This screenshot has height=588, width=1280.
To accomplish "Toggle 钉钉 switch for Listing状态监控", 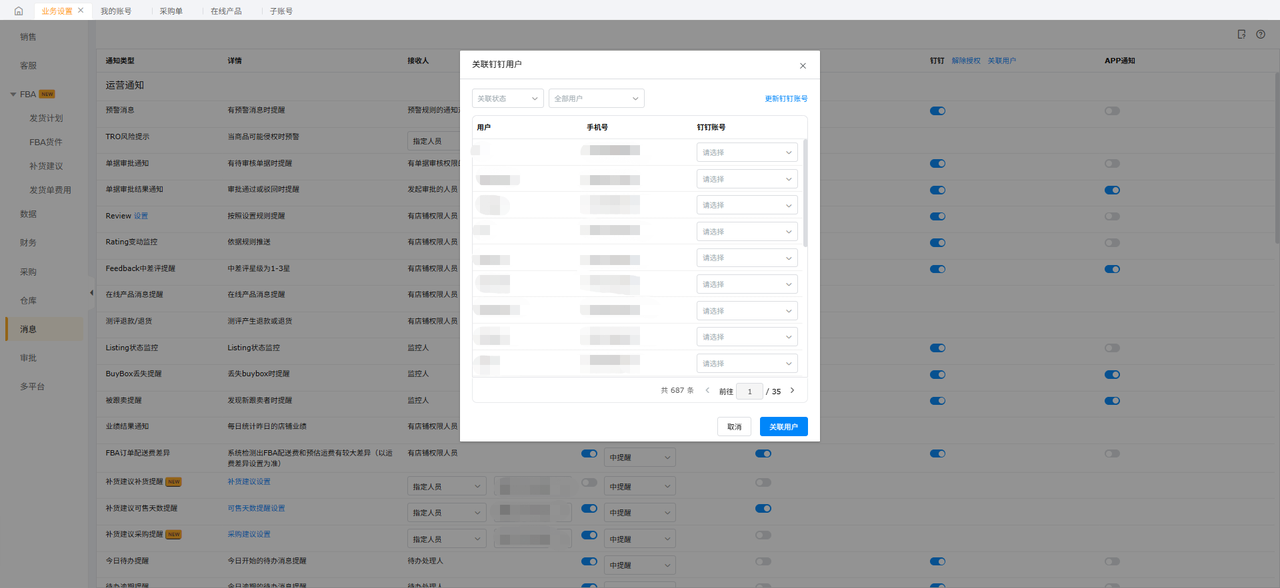I will (937, 348).
